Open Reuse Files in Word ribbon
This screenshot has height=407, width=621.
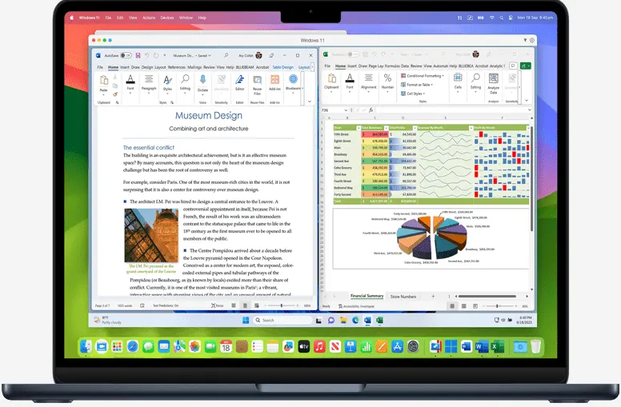coord(257,85)
